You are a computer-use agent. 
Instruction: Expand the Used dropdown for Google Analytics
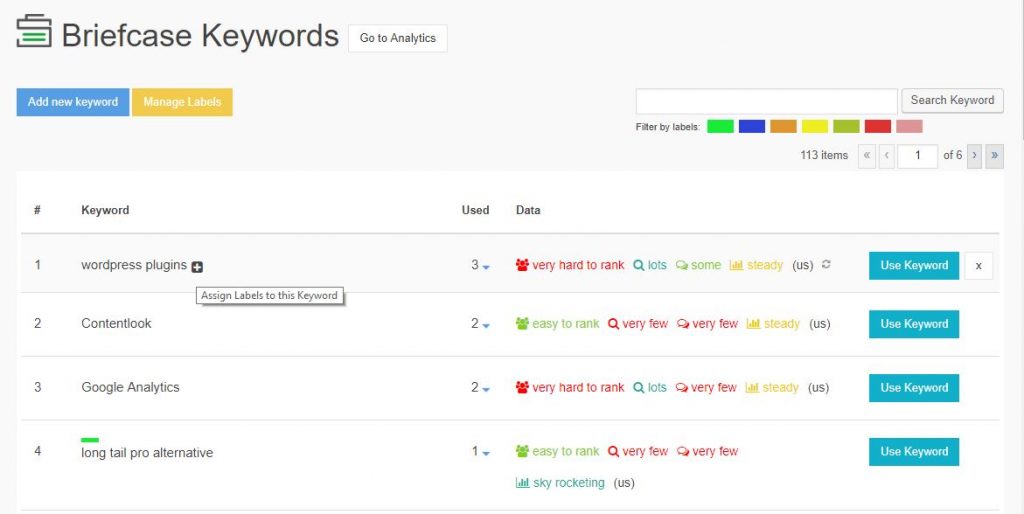click(486, 389)
